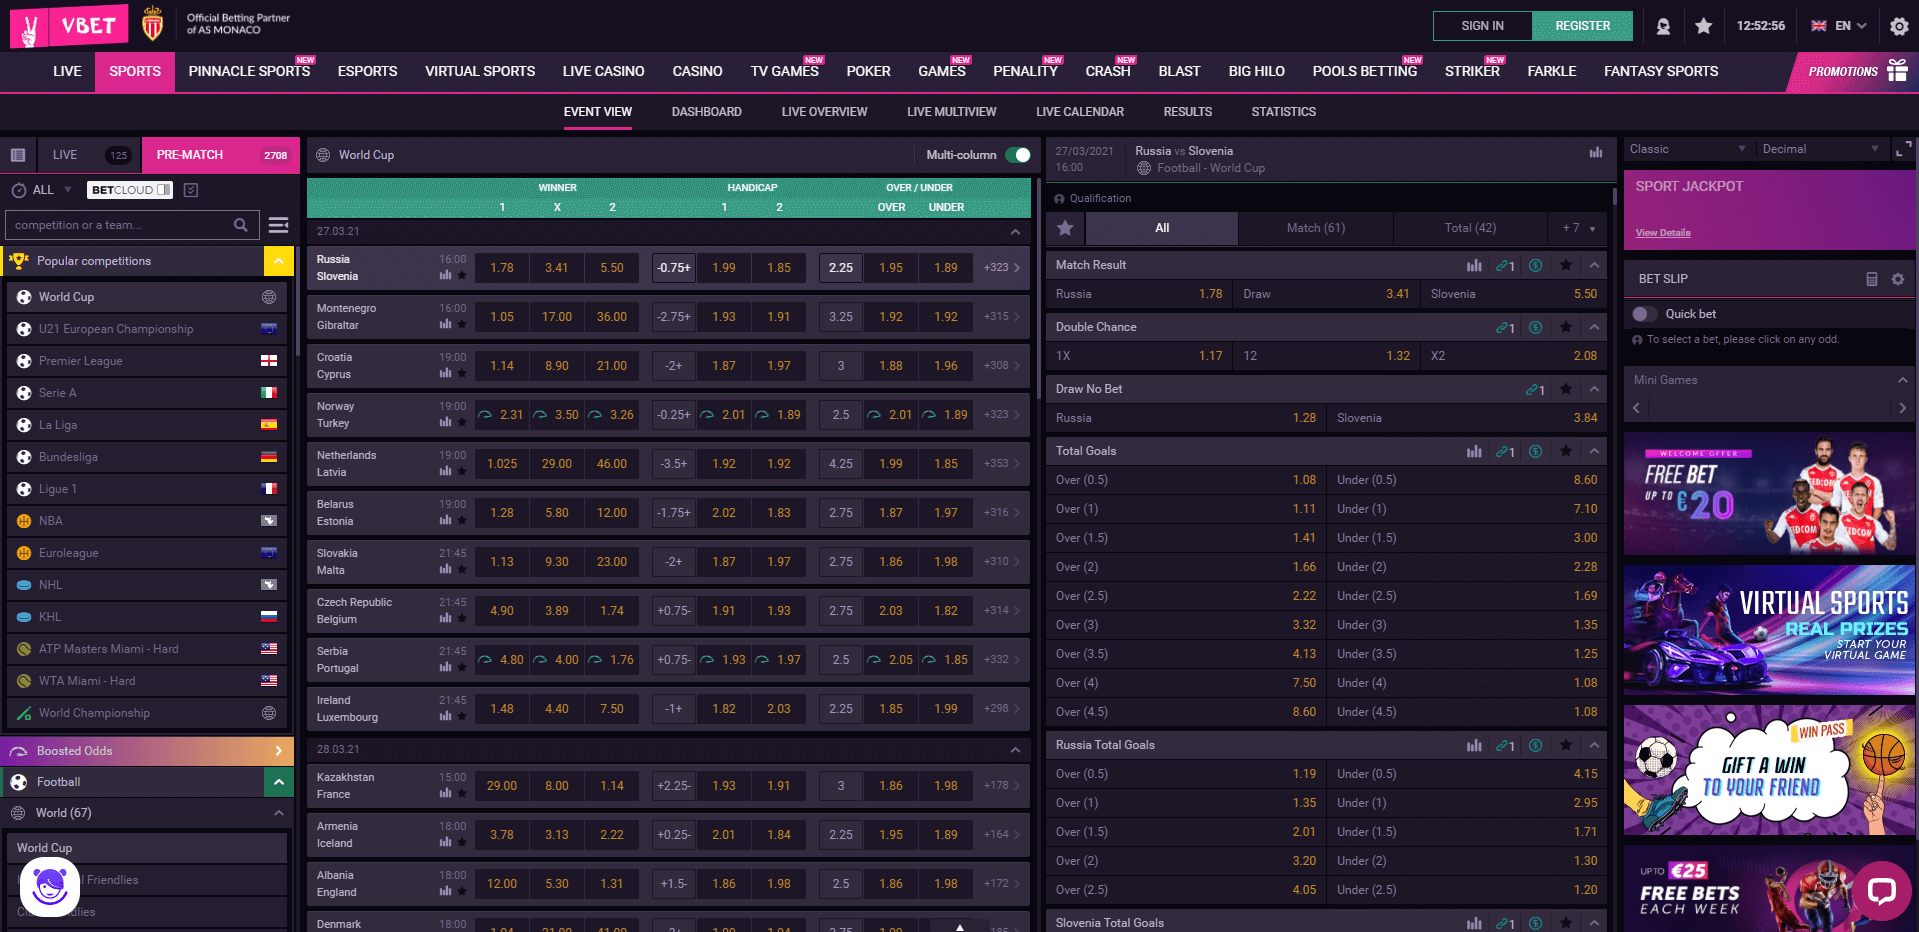The image size is (1919, 932).
Task: Click the competition or team search field
Action: pos(120,225)
